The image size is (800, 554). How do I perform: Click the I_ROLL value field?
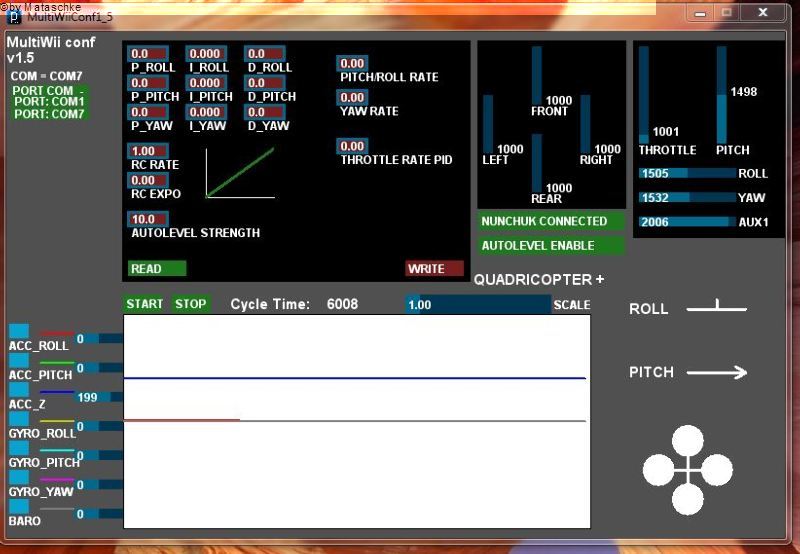(206, 54)
